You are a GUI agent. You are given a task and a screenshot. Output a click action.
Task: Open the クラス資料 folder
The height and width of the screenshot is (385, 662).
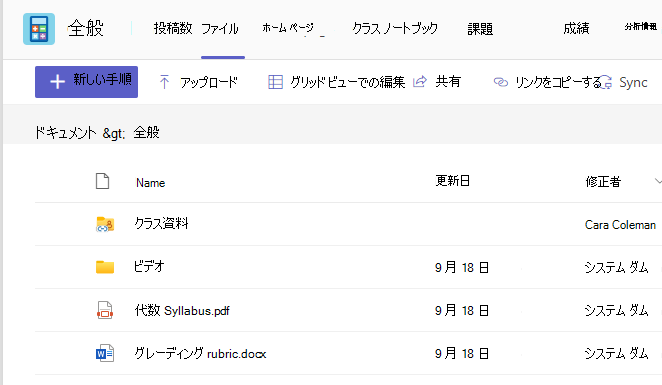161,223
